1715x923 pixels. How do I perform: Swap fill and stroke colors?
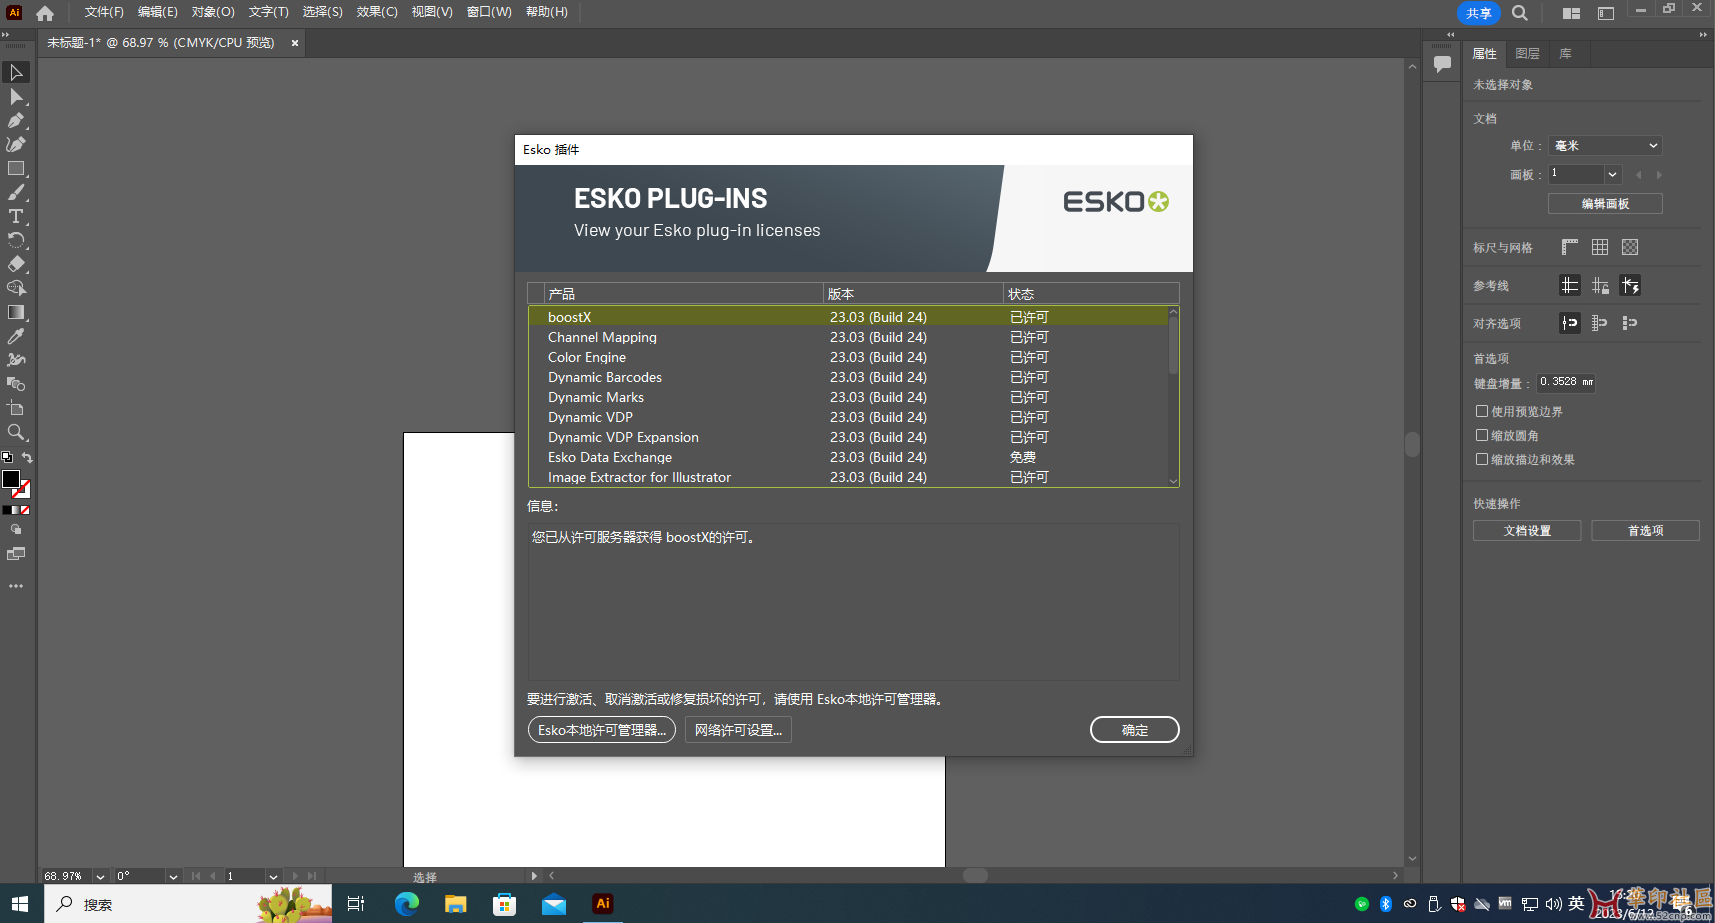(x=27, y=458)
